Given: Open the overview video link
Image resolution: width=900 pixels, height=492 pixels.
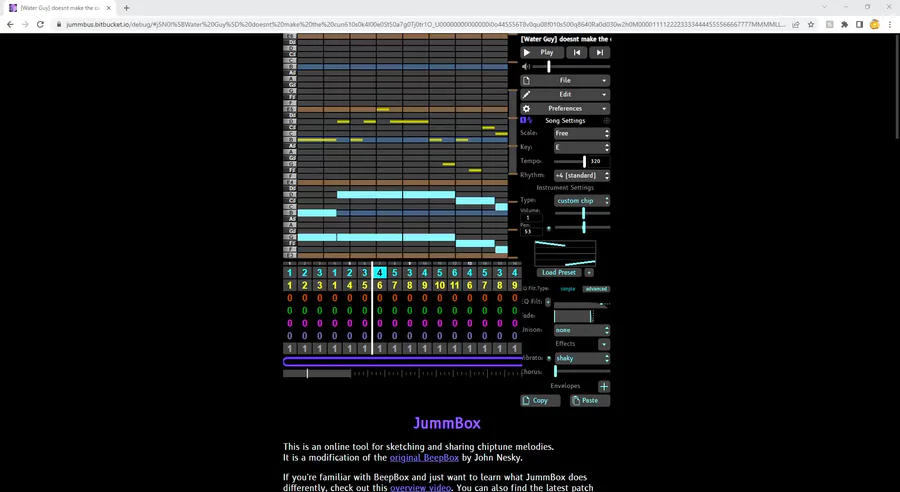Looking at the screenshot, I should point(420,487).
